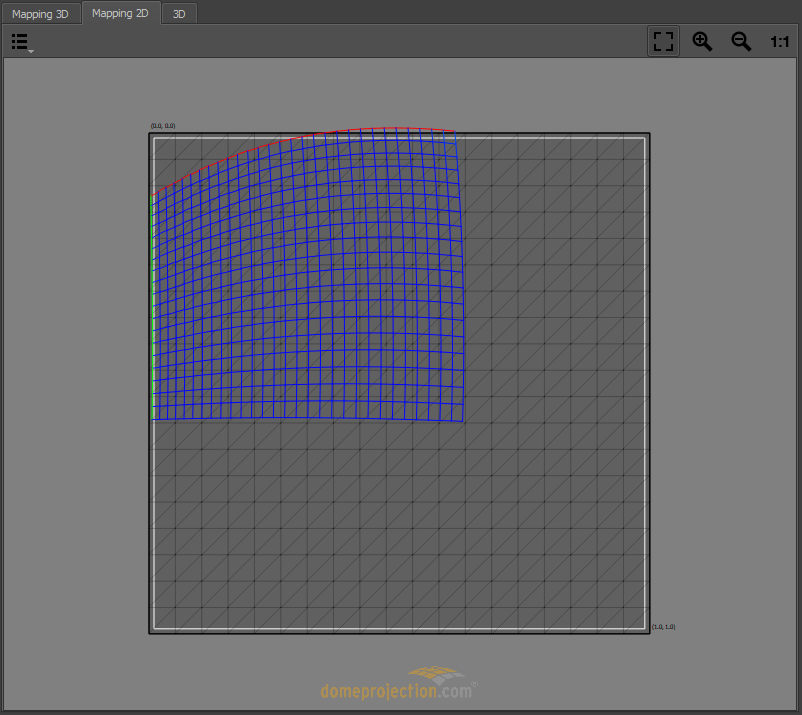Open the list options menu icon
Viewport: 802px width, 715px height.
pos(21,42)
